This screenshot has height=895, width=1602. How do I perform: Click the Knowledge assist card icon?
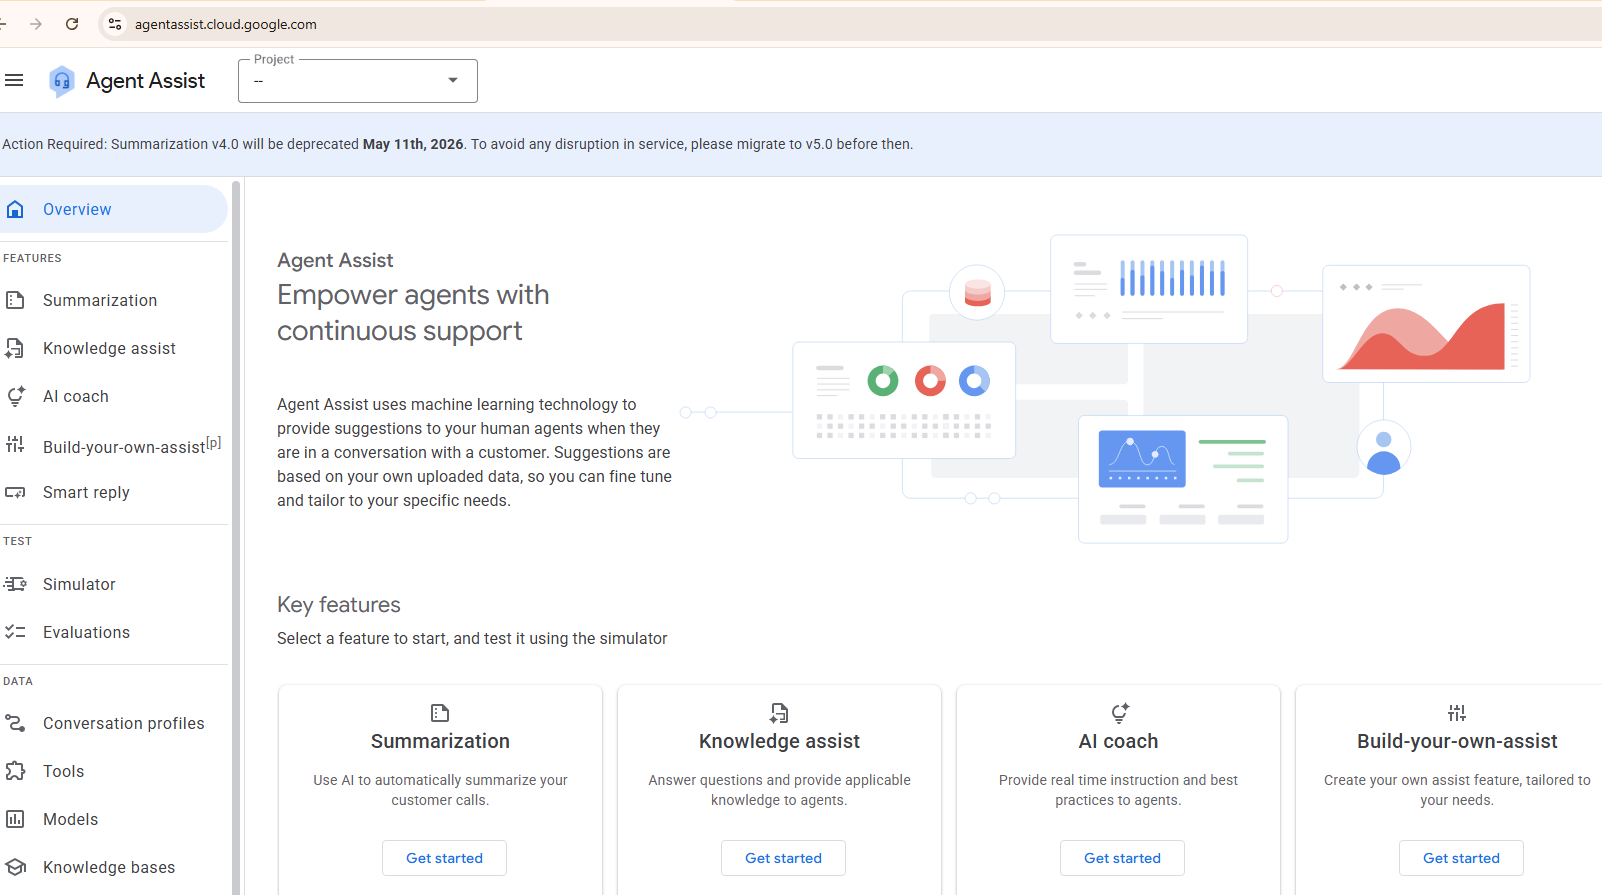pos(779,713)
